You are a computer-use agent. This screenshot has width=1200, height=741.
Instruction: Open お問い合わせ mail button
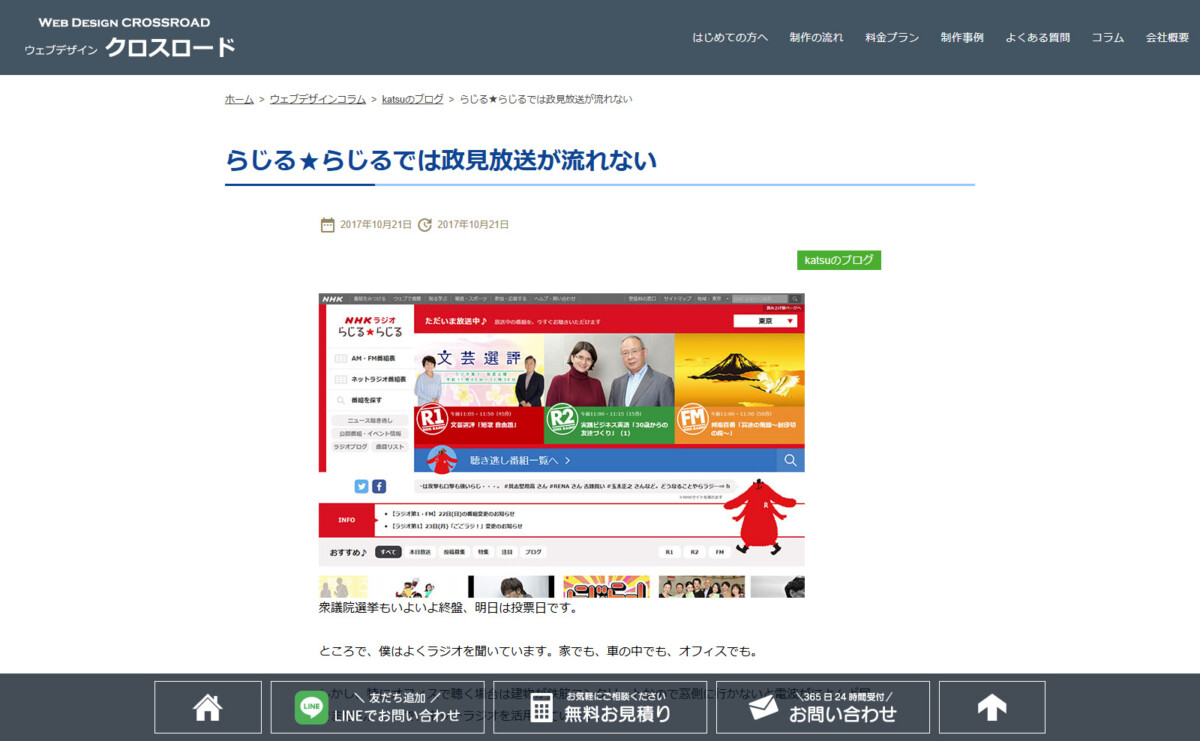[823, 707]
